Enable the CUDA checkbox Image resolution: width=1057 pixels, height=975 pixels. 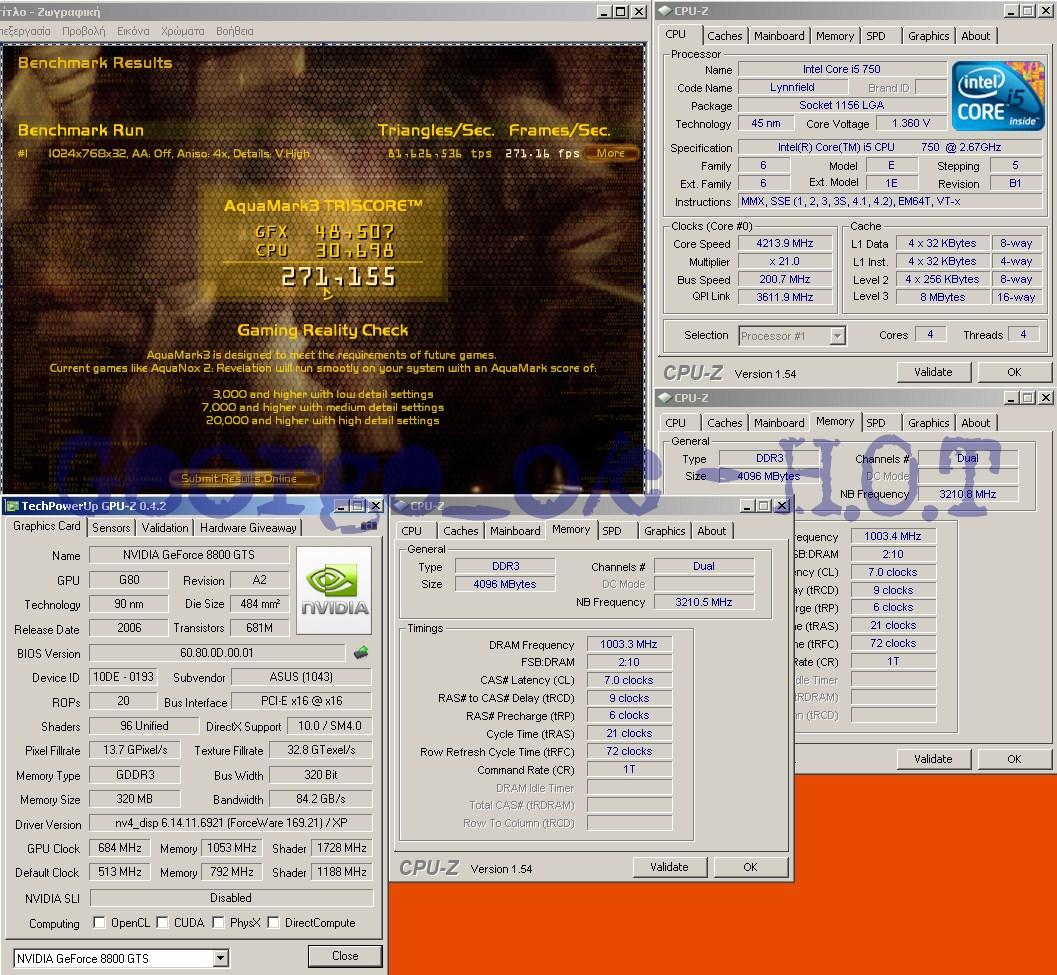point(162,922)
